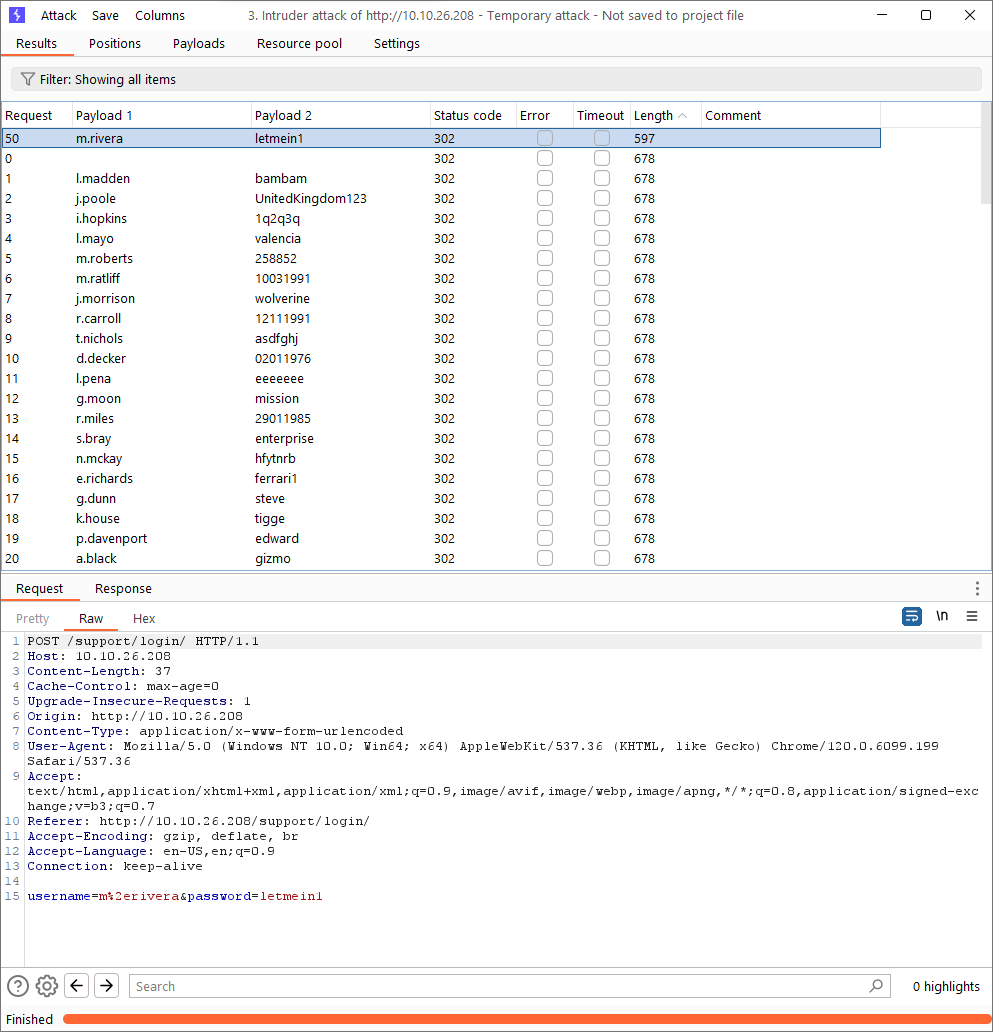This screenshot has height=1032, width=993.
Task: Click the 0 highlights label
Action: point(946,986)
